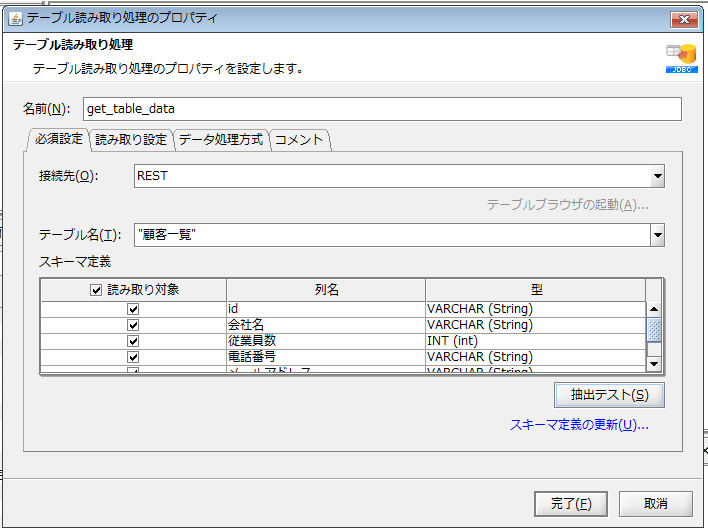Select the id column name cell
708x528 pixels.
[326, 309]
